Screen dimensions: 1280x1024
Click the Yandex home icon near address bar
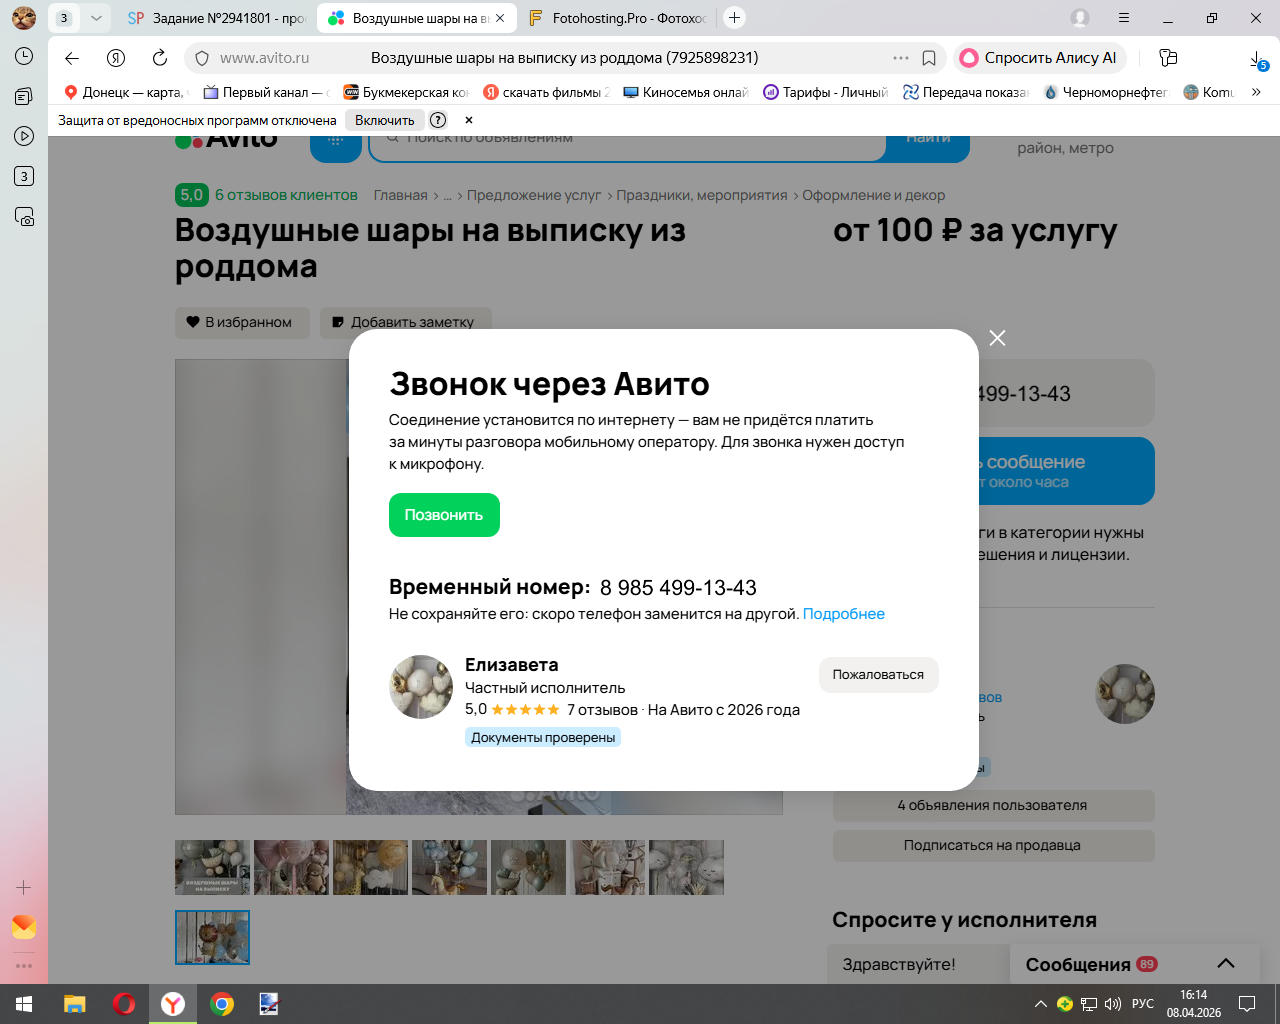(116, 58)
